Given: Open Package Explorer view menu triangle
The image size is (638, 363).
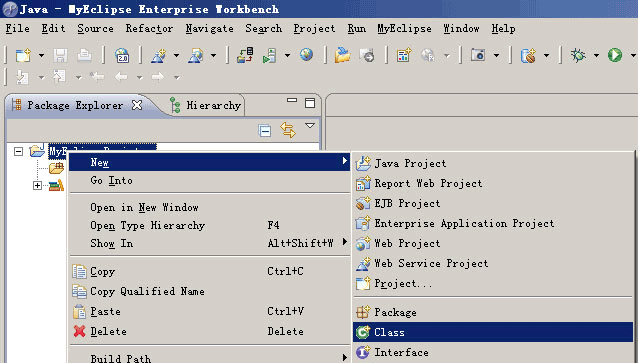Looking at the screenshot, I should [x=310, y=126].
